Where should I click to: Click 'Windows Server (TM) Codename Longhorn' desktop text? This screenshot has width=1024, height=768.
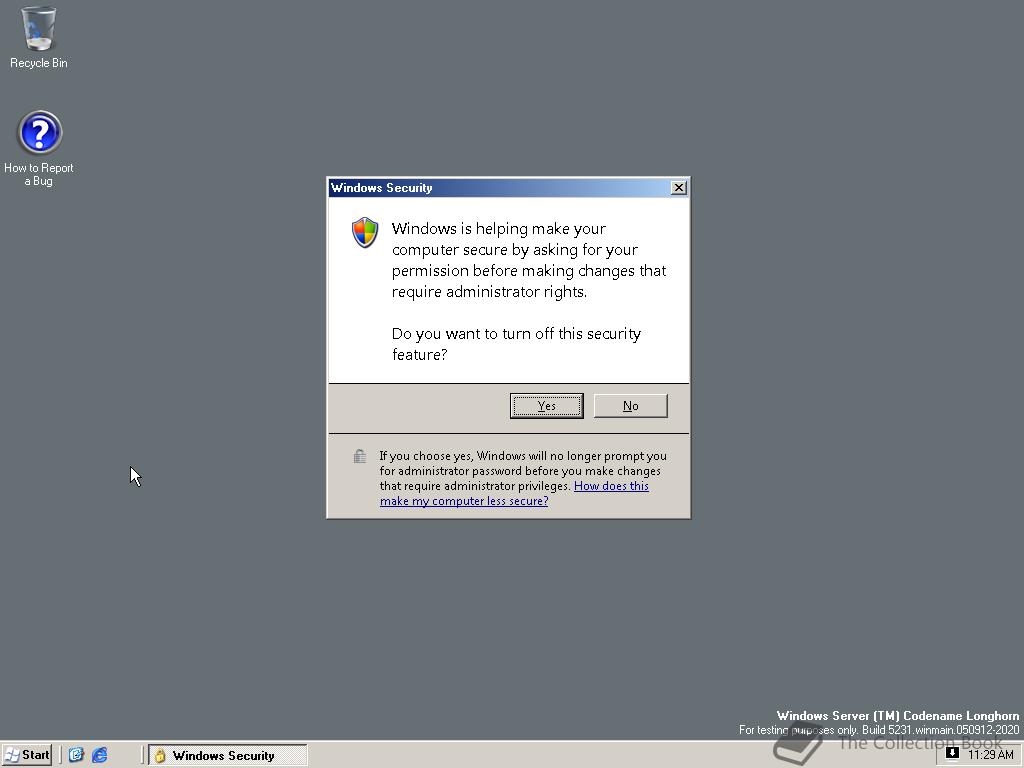(x=897, y=716)
